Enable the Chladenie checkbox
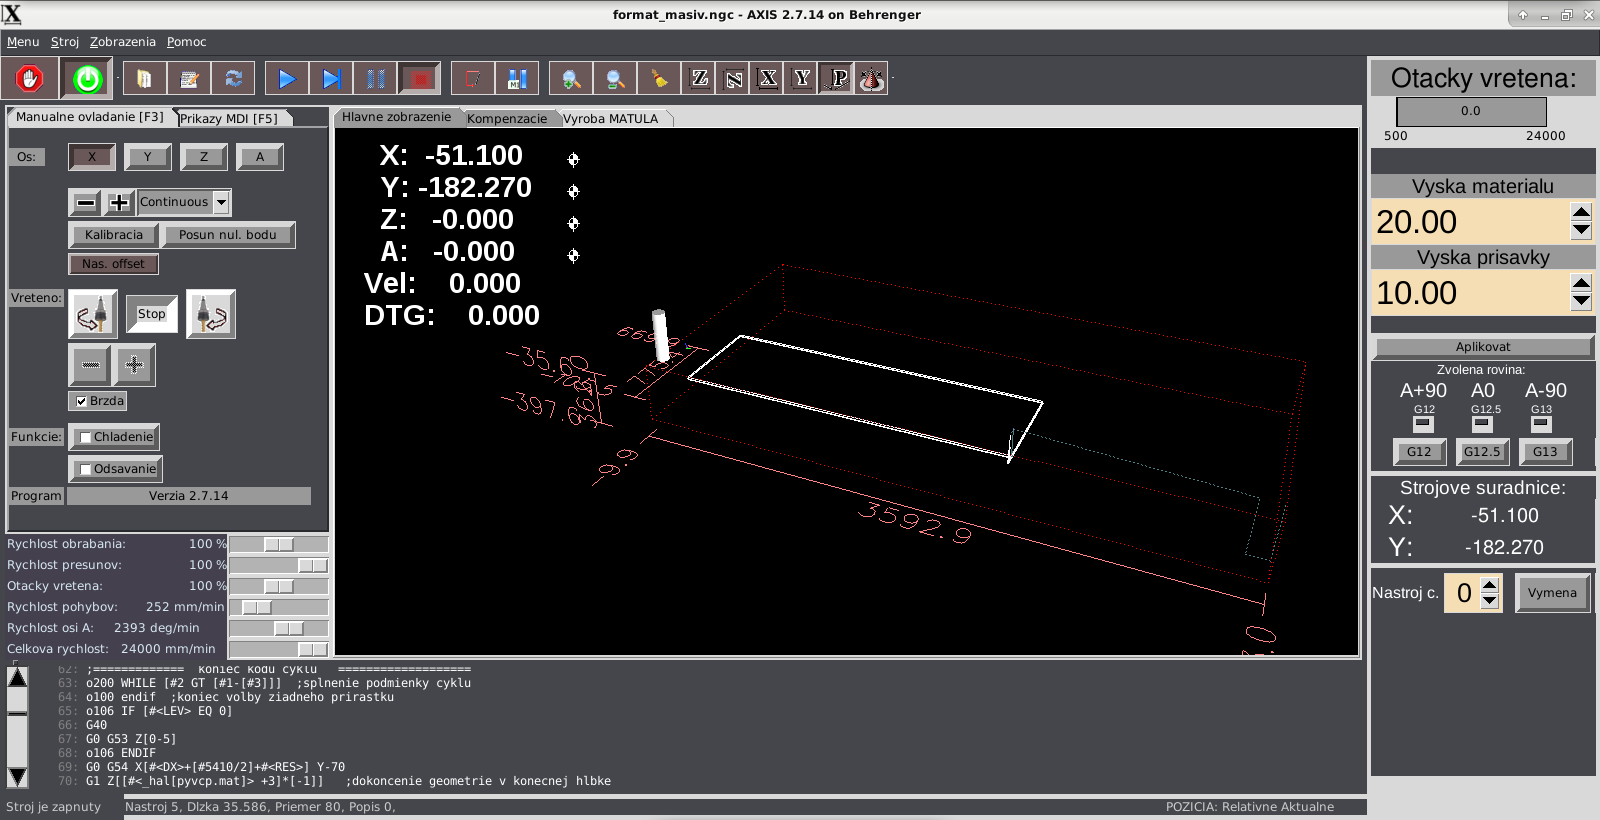Screen dimensions: 1600x820 (x=86, y=437)
